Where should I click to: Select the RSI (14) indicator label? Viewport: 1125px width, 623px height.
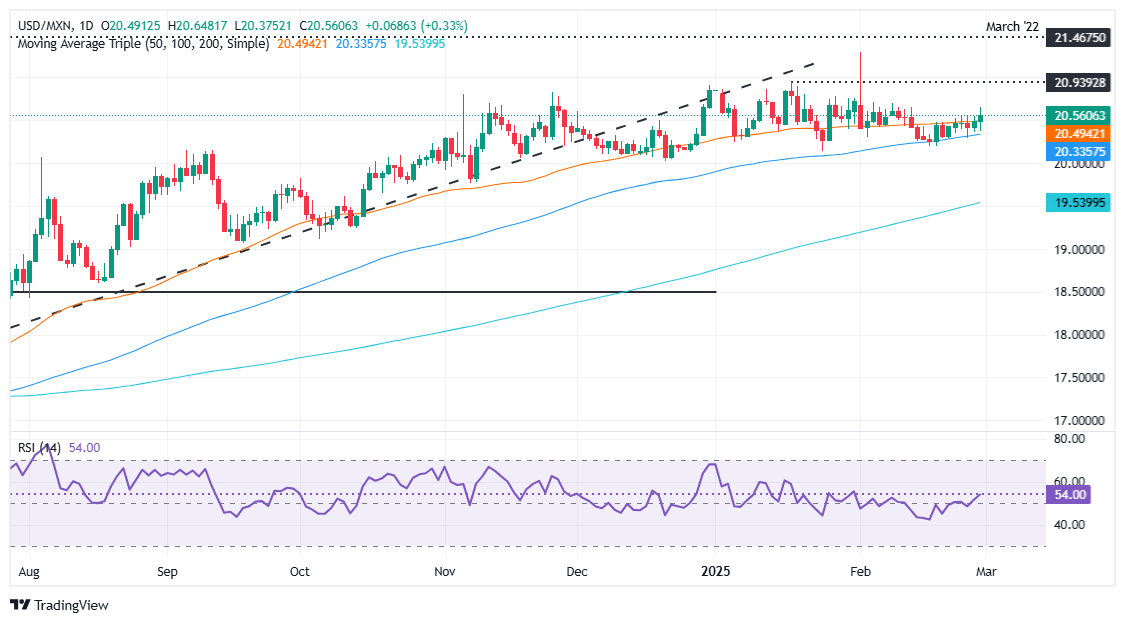point(39,448)
